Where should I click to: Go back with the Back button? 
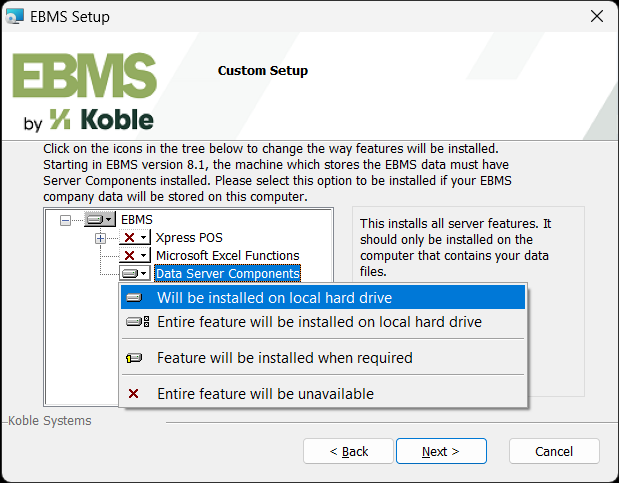[348, 451]
